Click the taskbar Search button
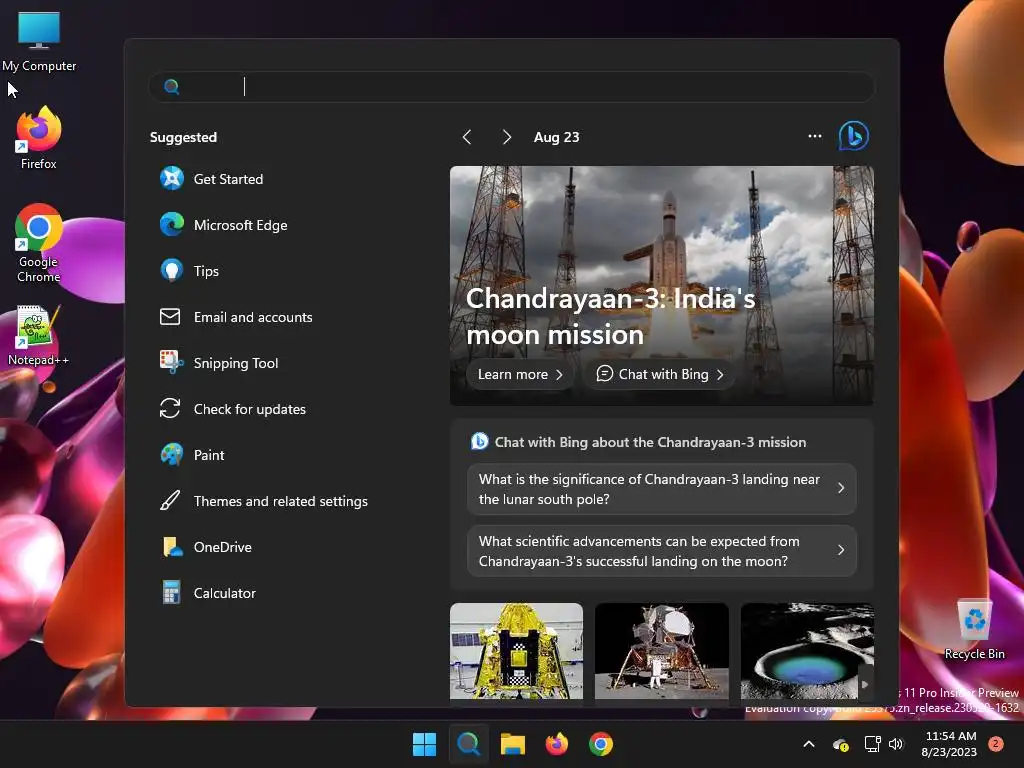 468,744
